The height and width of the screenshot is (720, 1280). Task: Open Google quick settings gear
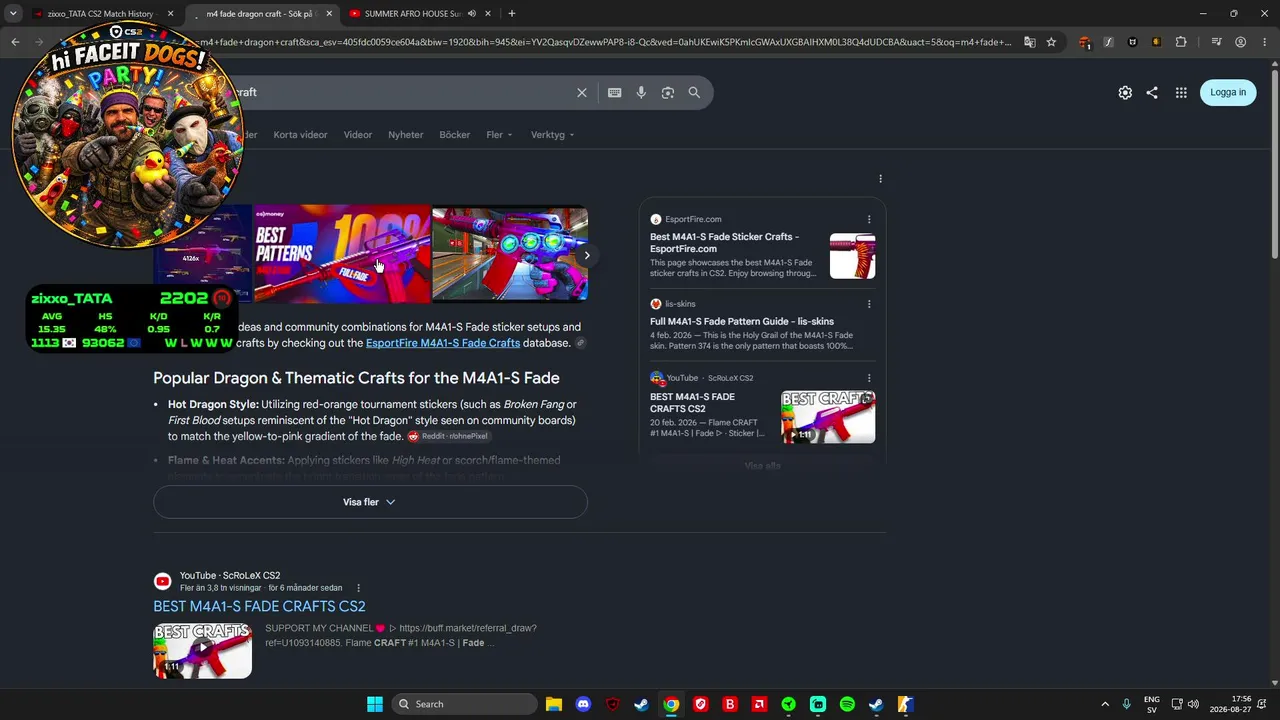pyautogui.click(x=1125, y=92)
